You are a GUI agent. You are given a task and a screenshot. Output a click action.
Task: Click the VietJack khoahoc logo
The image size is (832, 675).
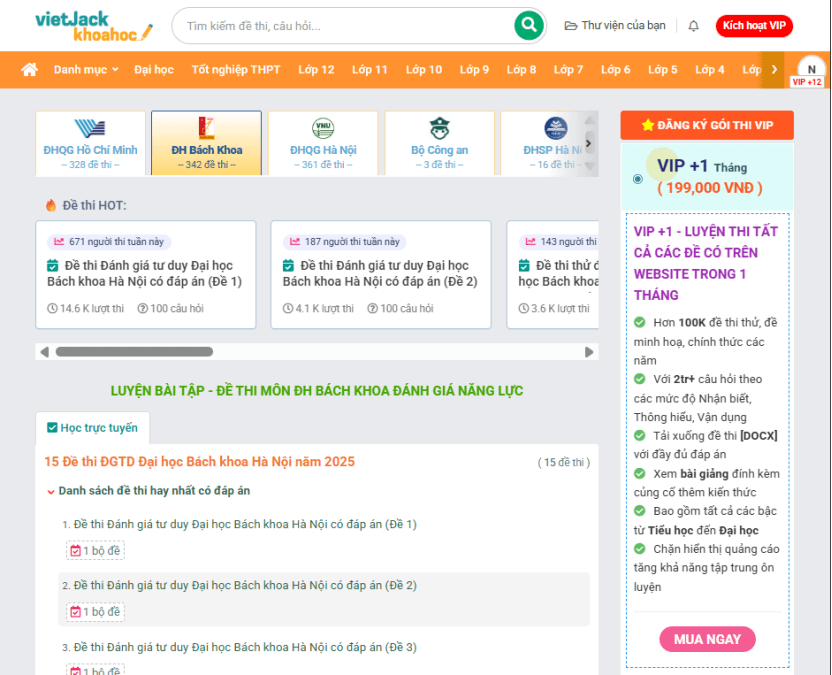point(94,26)
